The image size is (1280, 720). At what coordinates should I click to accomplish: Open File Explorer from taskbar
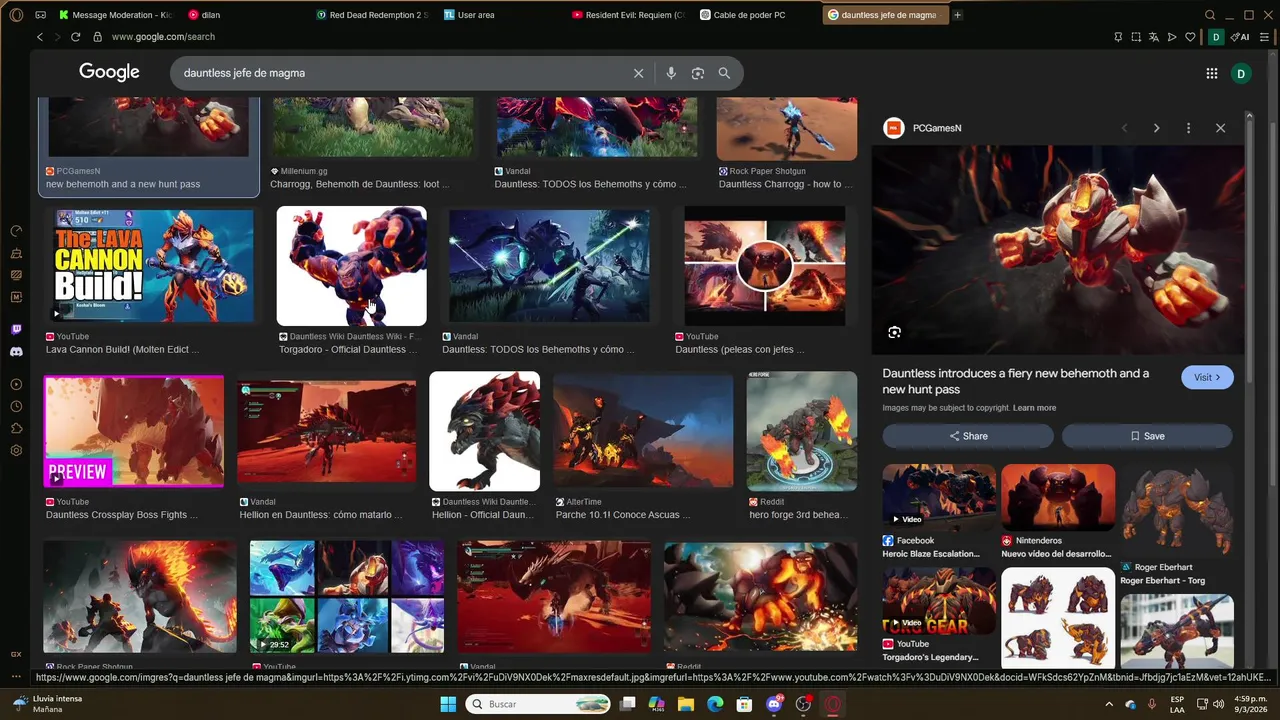[x=686, y=704]
